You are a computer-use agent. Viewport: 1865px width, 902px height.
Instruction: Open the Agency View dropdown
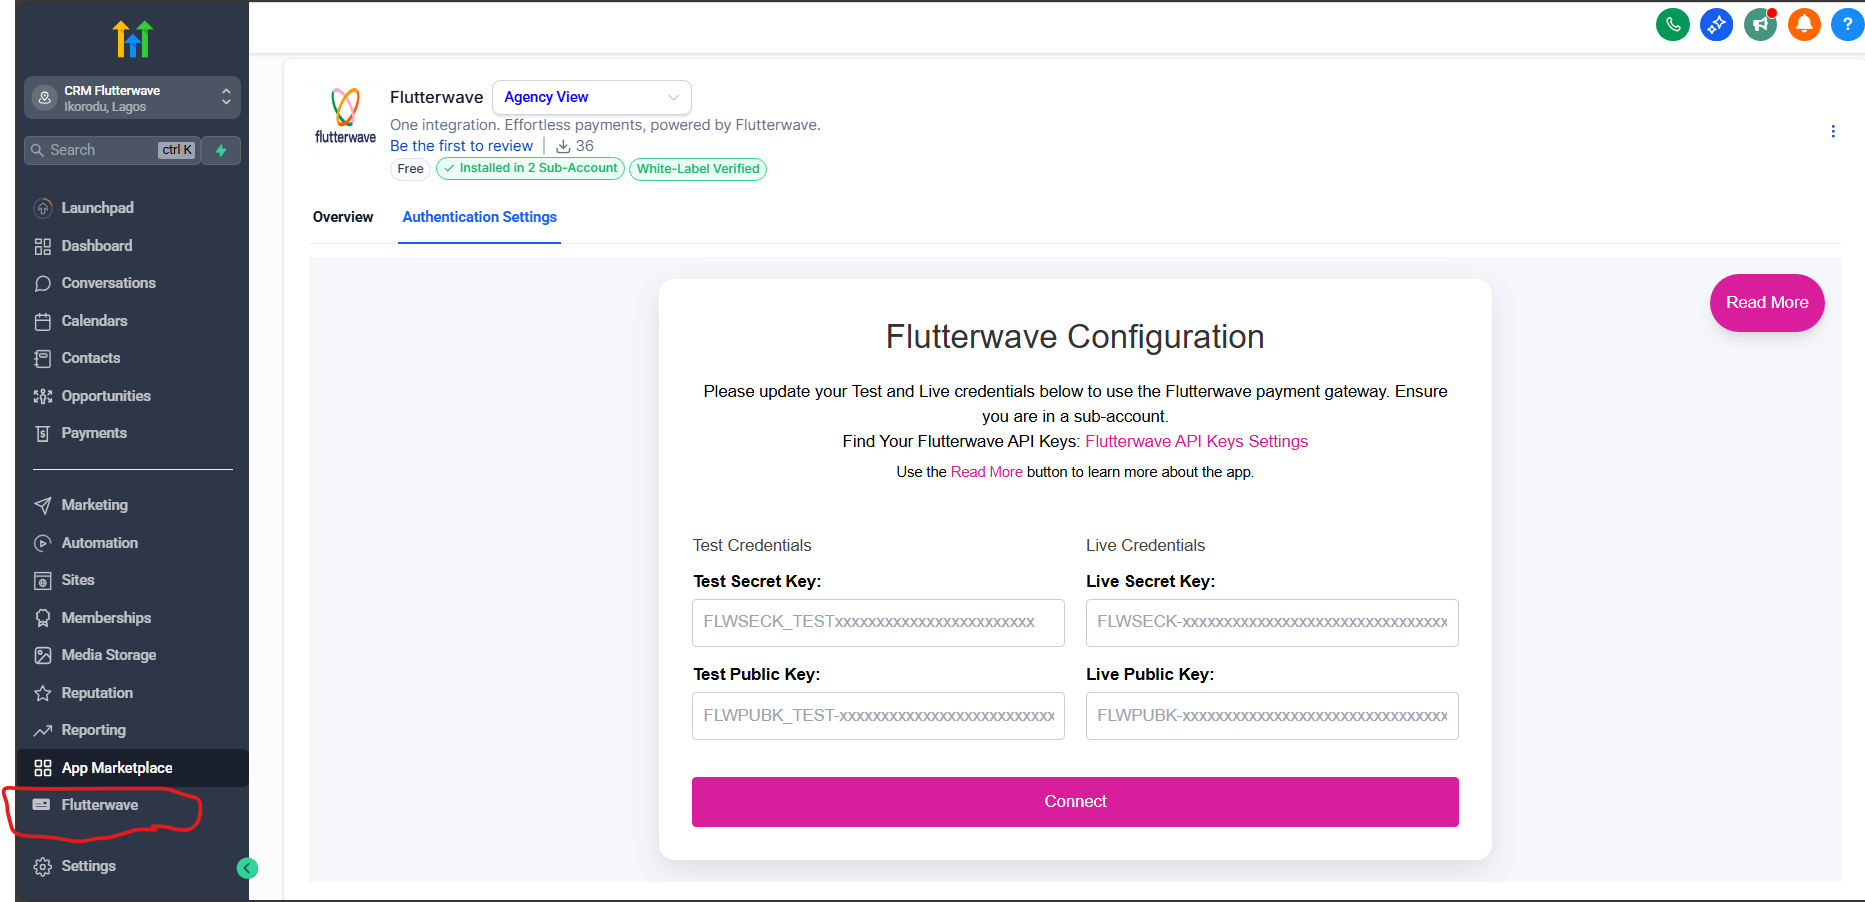(592, 97)
